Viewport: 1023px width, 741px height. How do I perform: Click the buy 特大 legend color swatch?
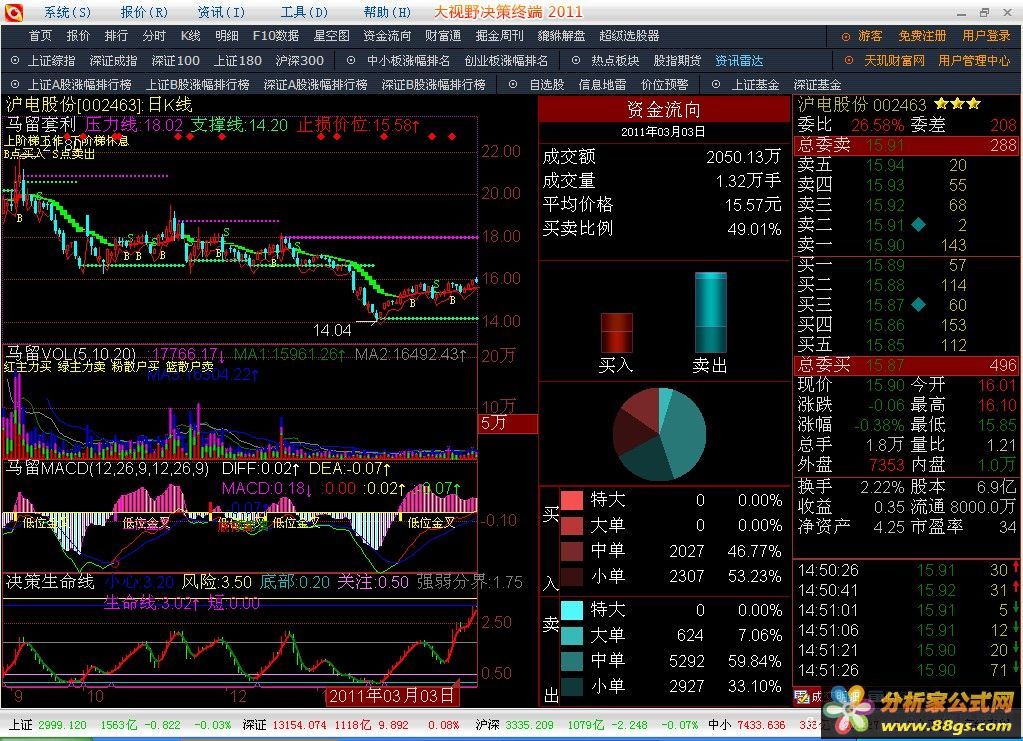click(x=572, y=500)
